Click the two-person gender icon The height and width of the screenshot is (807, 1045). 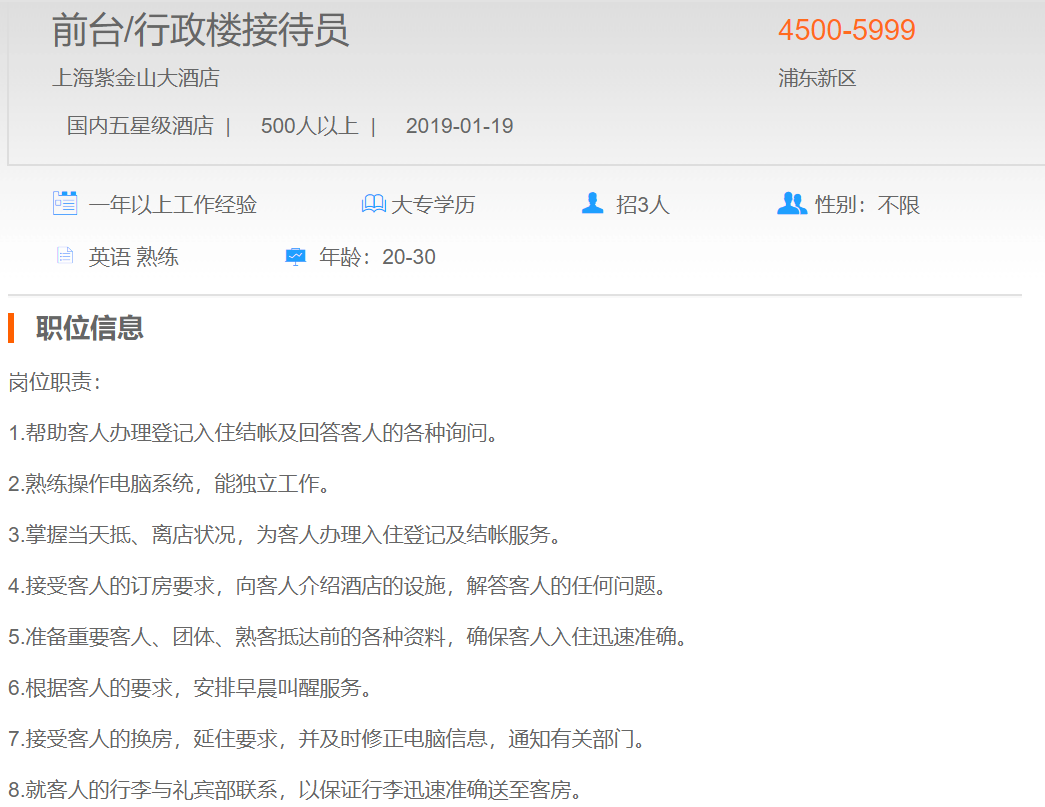coord(791,203)
